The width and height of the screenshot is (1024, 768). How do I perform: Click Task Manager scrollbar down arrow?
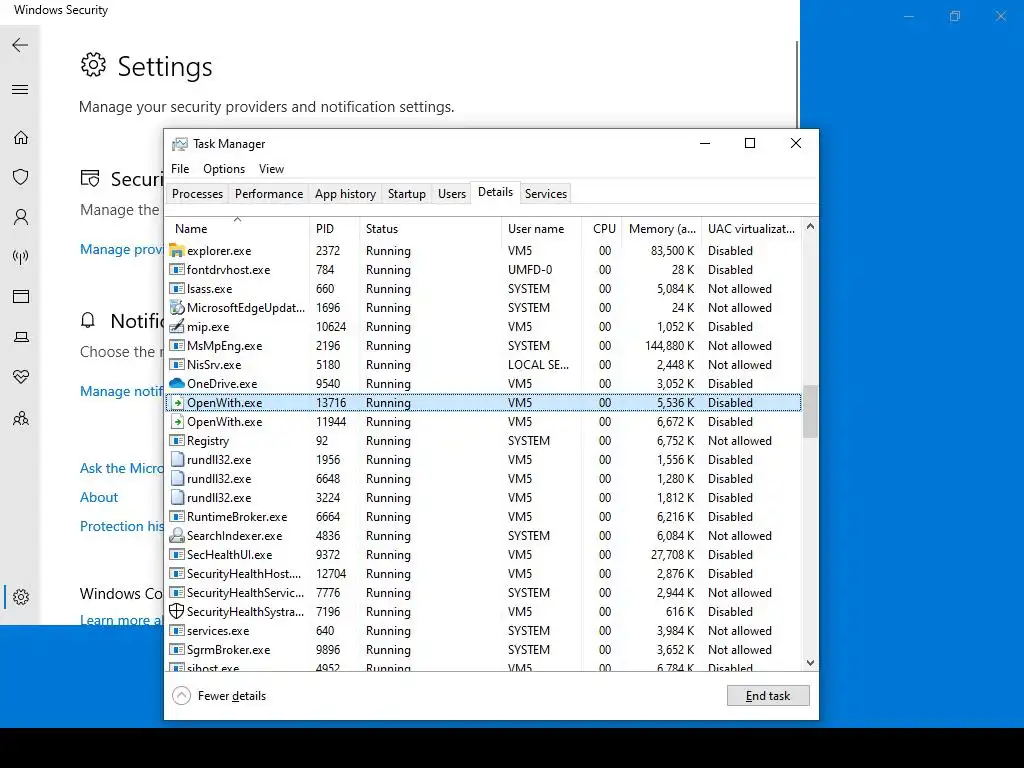pyautogui.click(x=810, y=663)
